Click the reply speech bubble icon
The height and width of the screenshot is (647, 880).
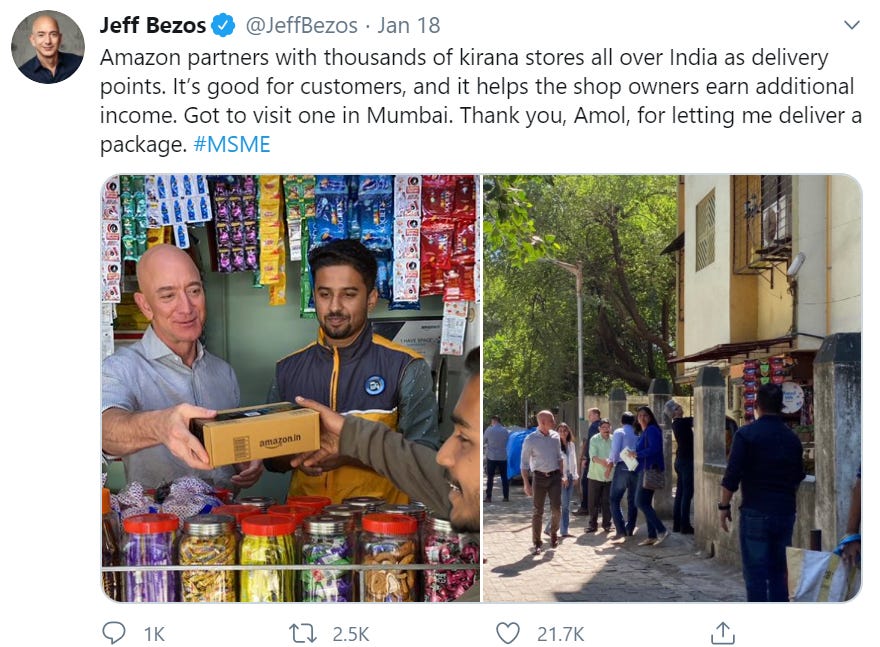[x=114, y=632]
